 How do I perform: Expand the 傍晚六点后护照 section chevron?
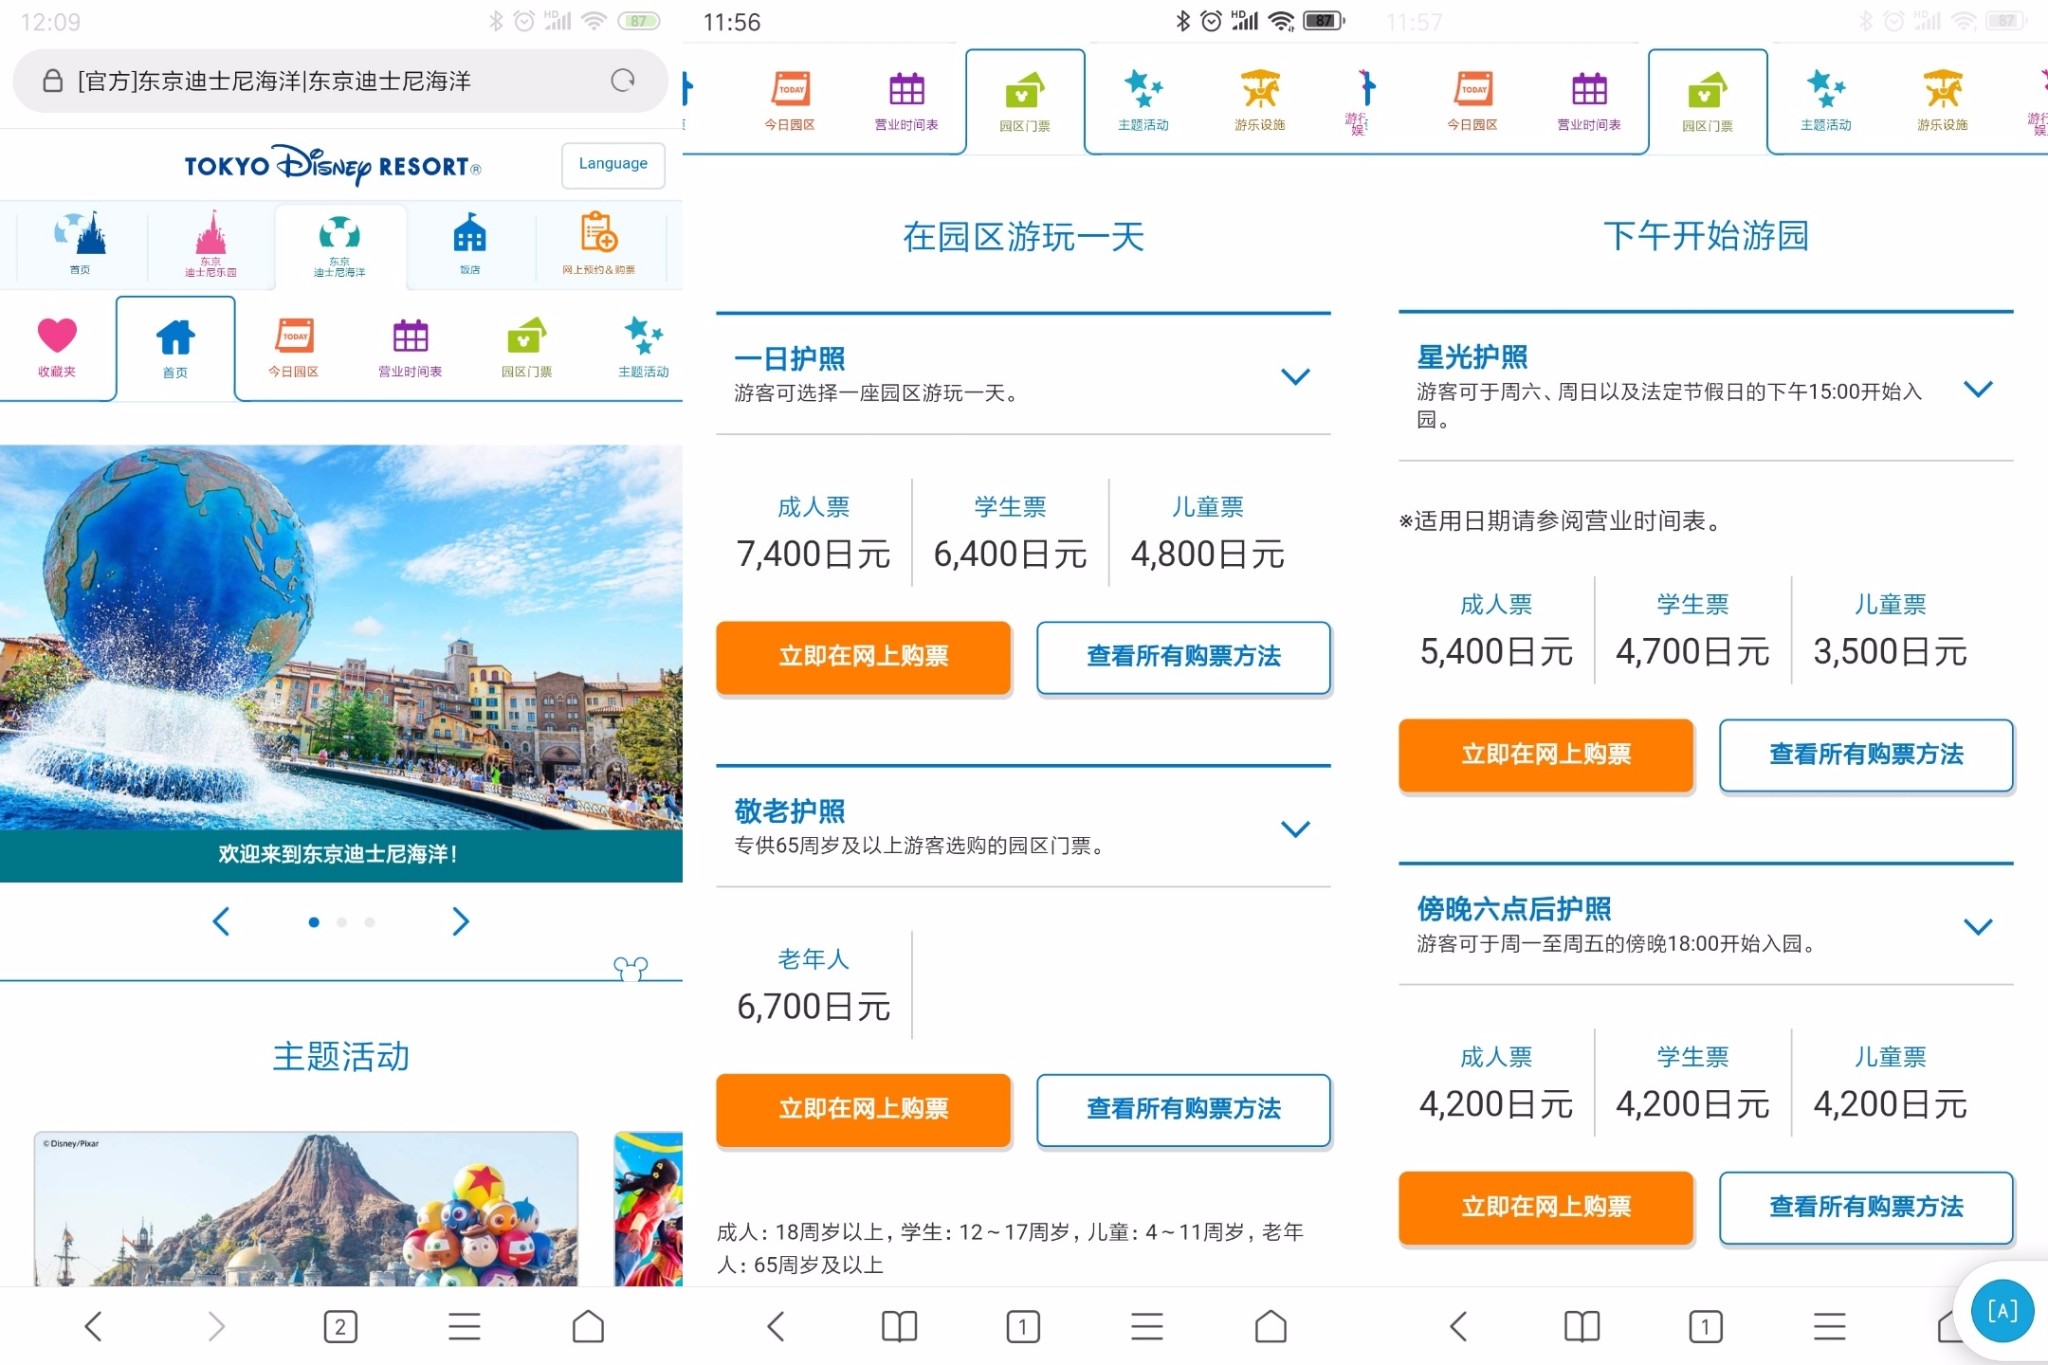(1978, 926)
